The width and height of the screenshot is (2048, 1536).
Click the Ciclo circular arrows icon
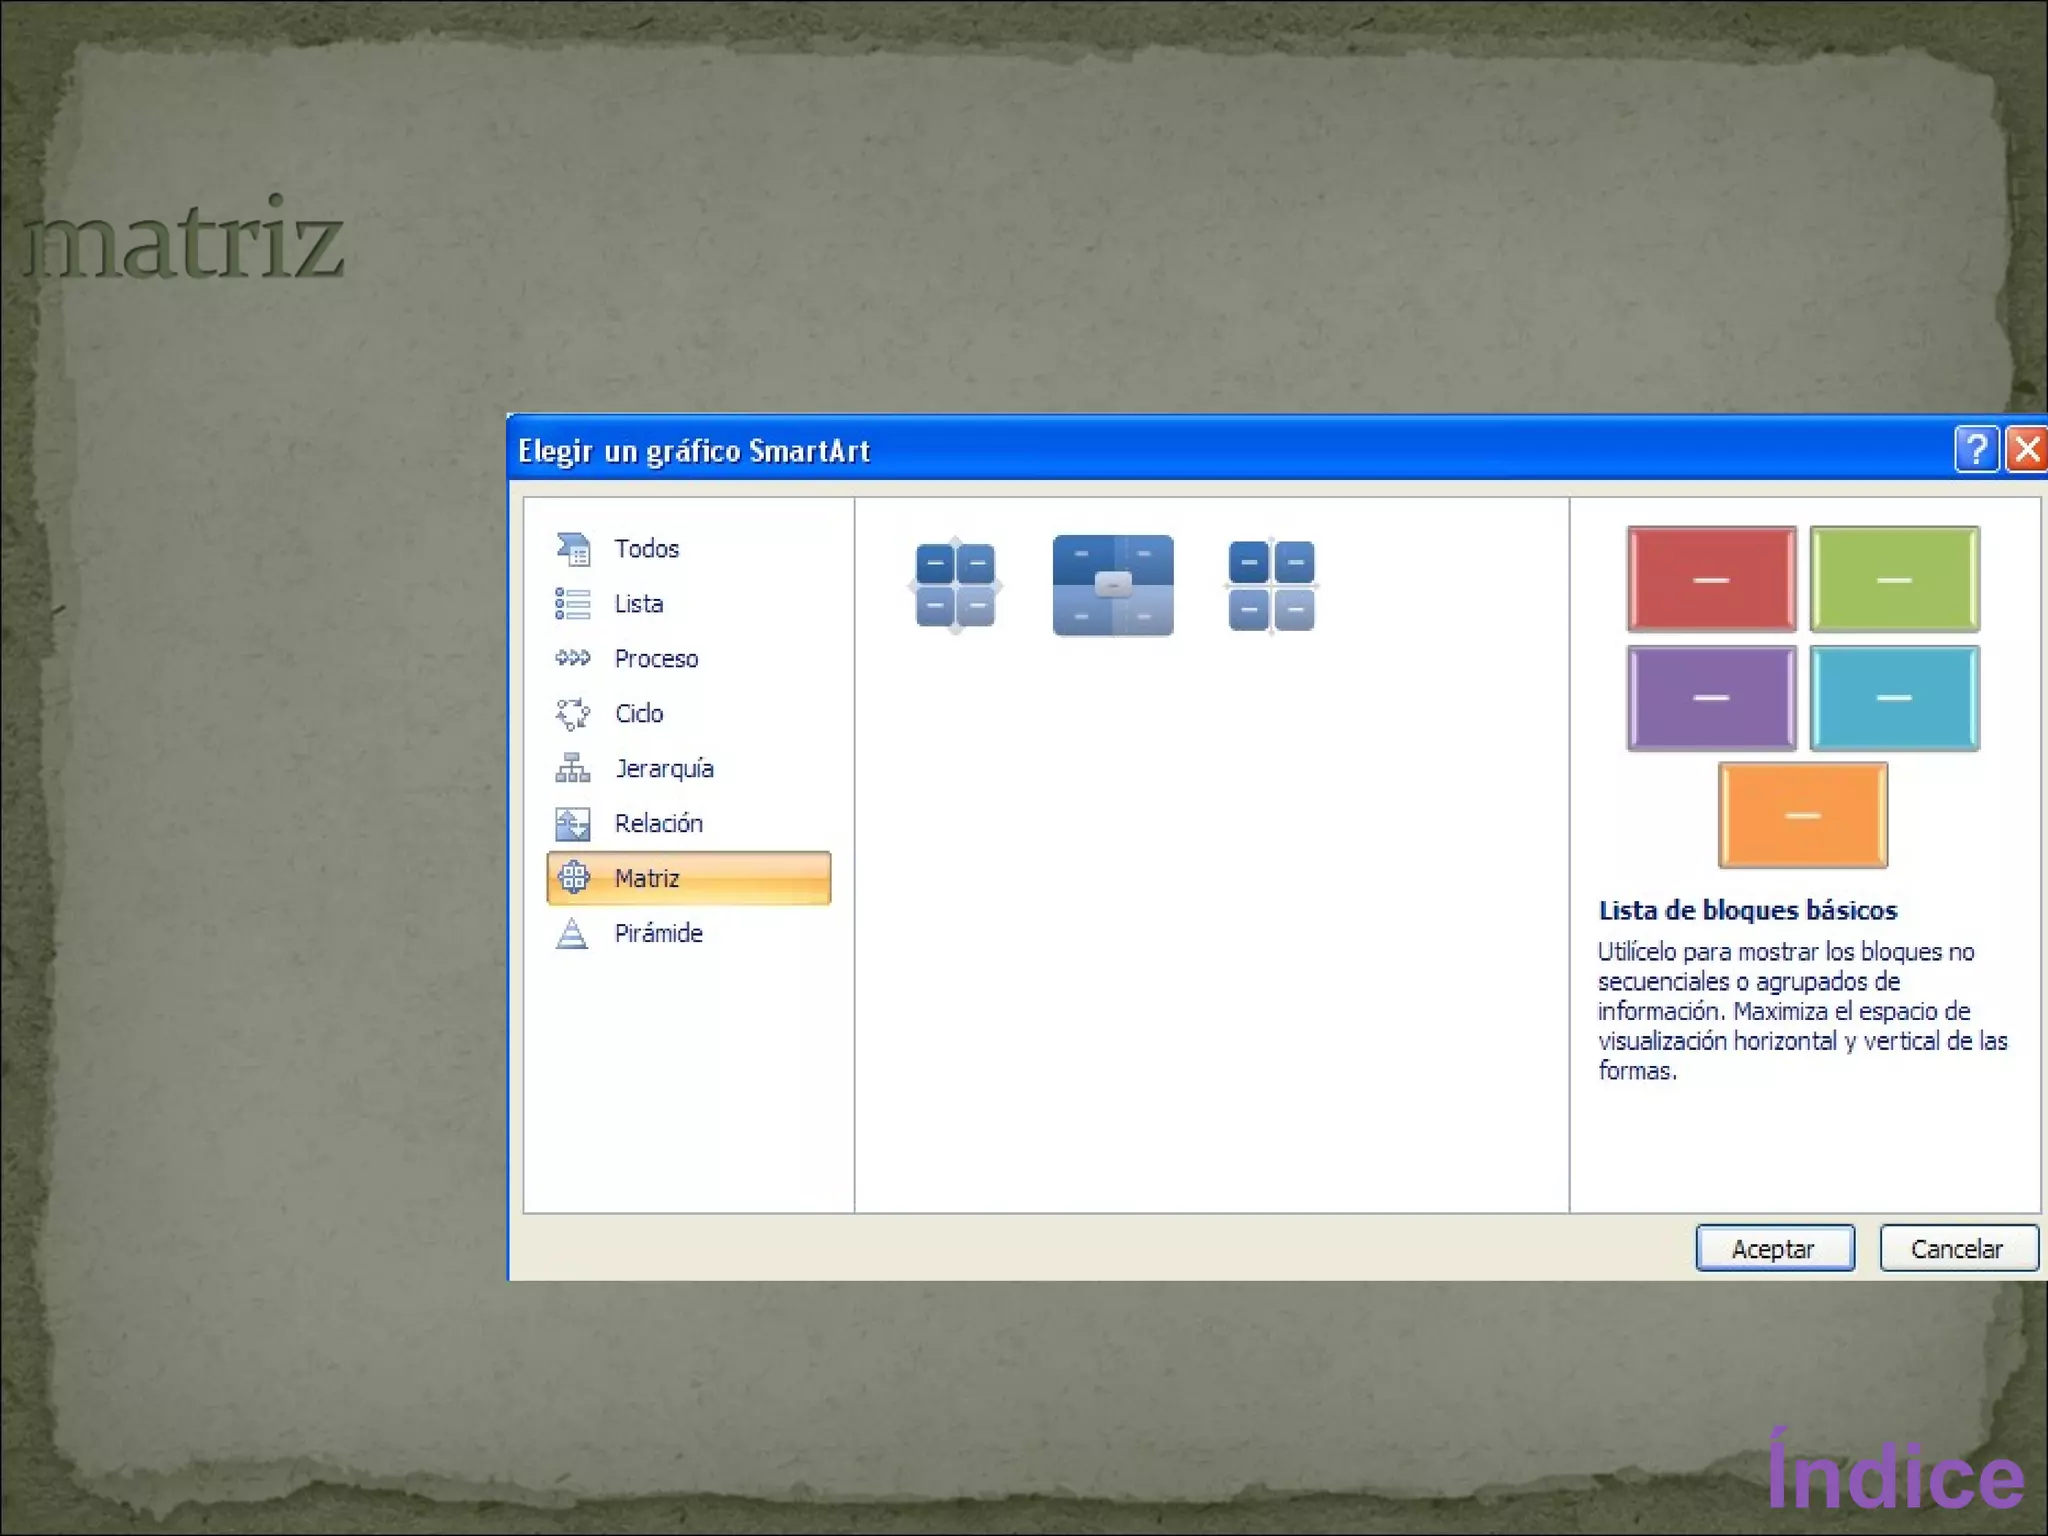coord(573,713)
